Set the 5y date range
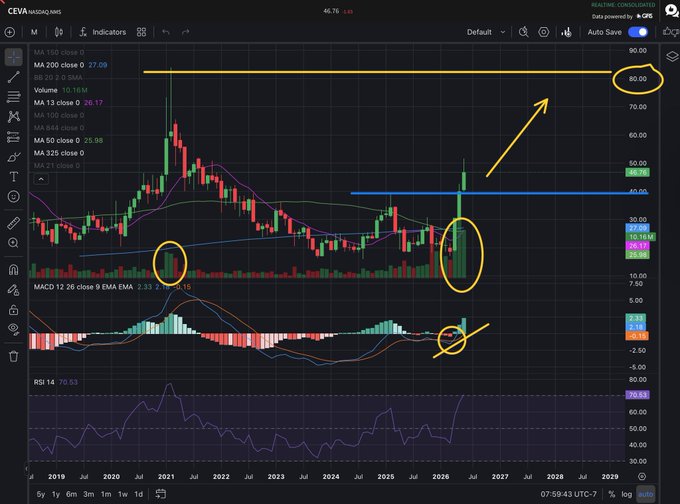Image resolution: width=680 pixels, height=504 pixels. click(41, 494)
